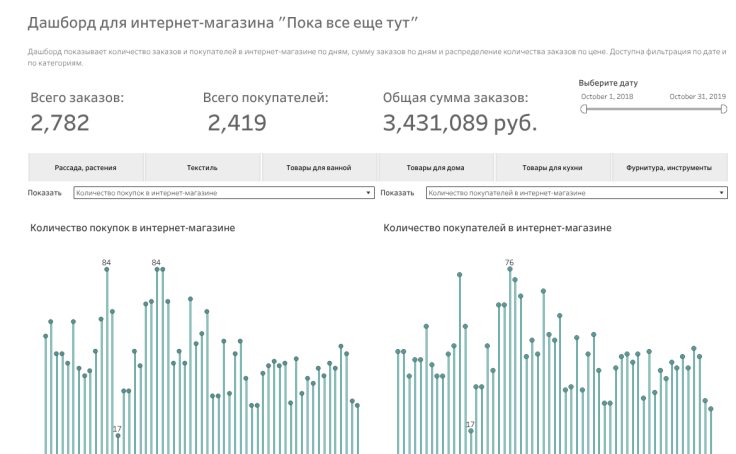
Task: Filter orders by Товары для кухни
Action: (552, 168)
